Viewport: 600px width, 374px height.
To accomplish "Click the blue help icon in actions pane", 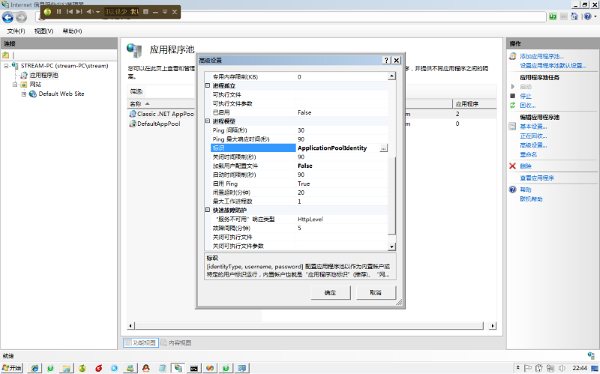I will tap(513, 189).
